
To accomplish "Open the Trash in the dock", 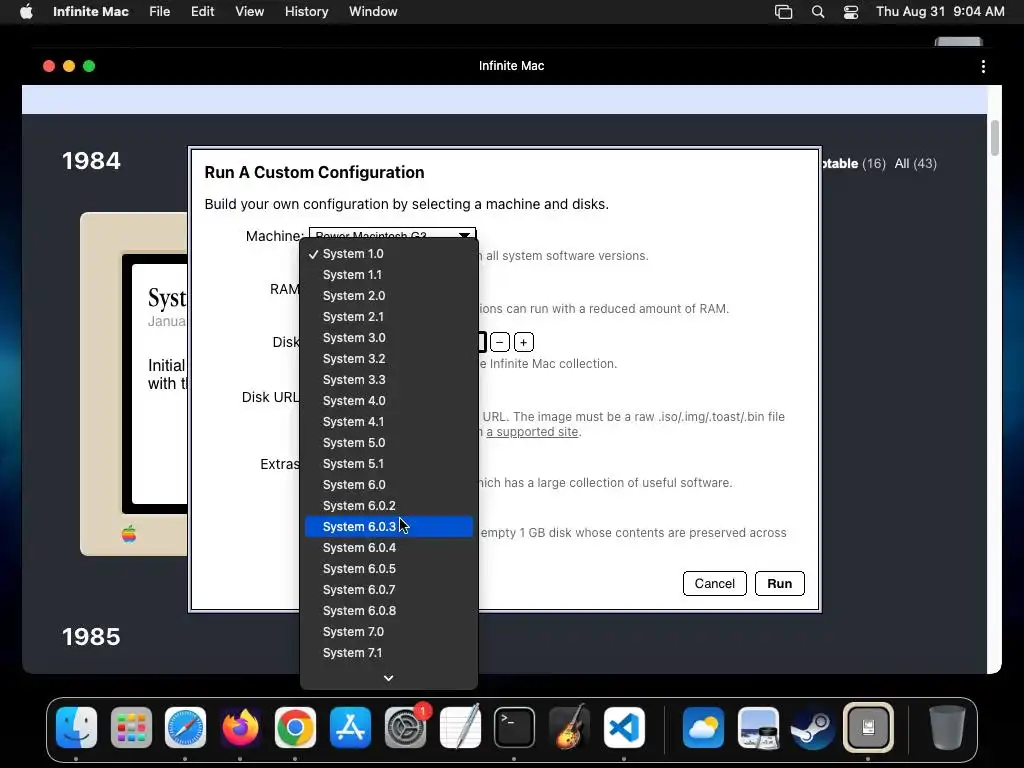I will click(947, 727).
